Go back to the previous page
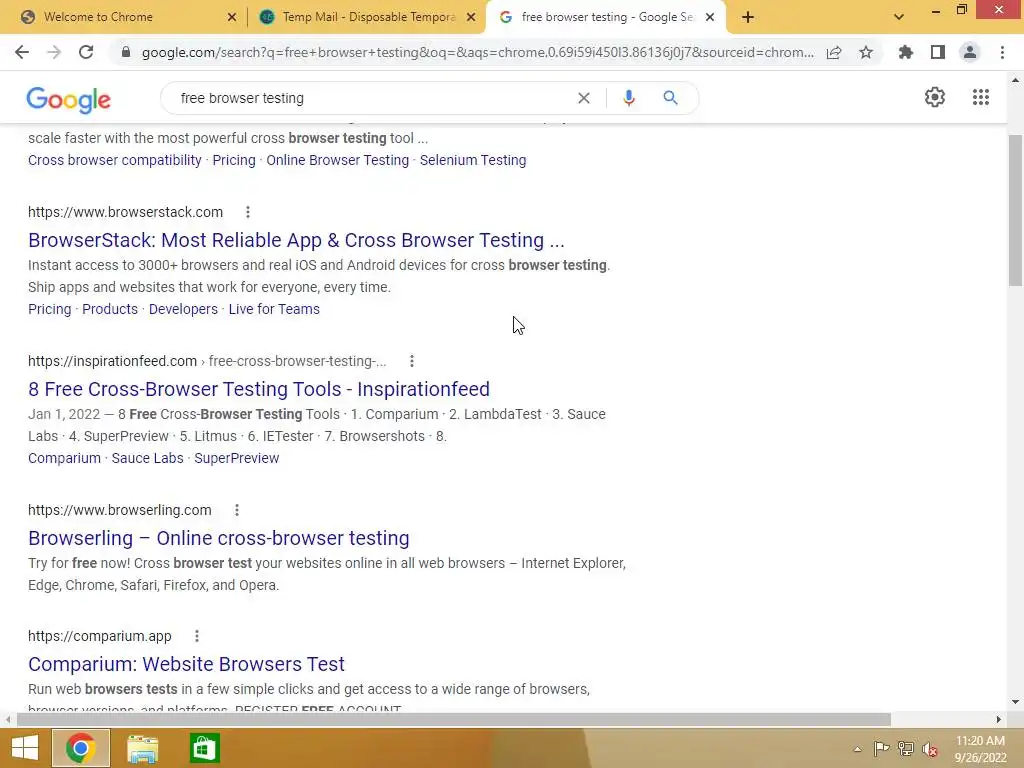This screenshot has height=768, width=1024. [x=22, y=52]
